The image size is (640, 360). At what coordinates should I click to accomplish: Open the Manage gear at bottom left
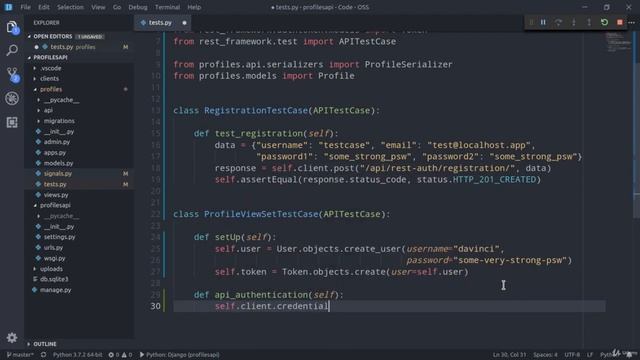pos(12,338)
